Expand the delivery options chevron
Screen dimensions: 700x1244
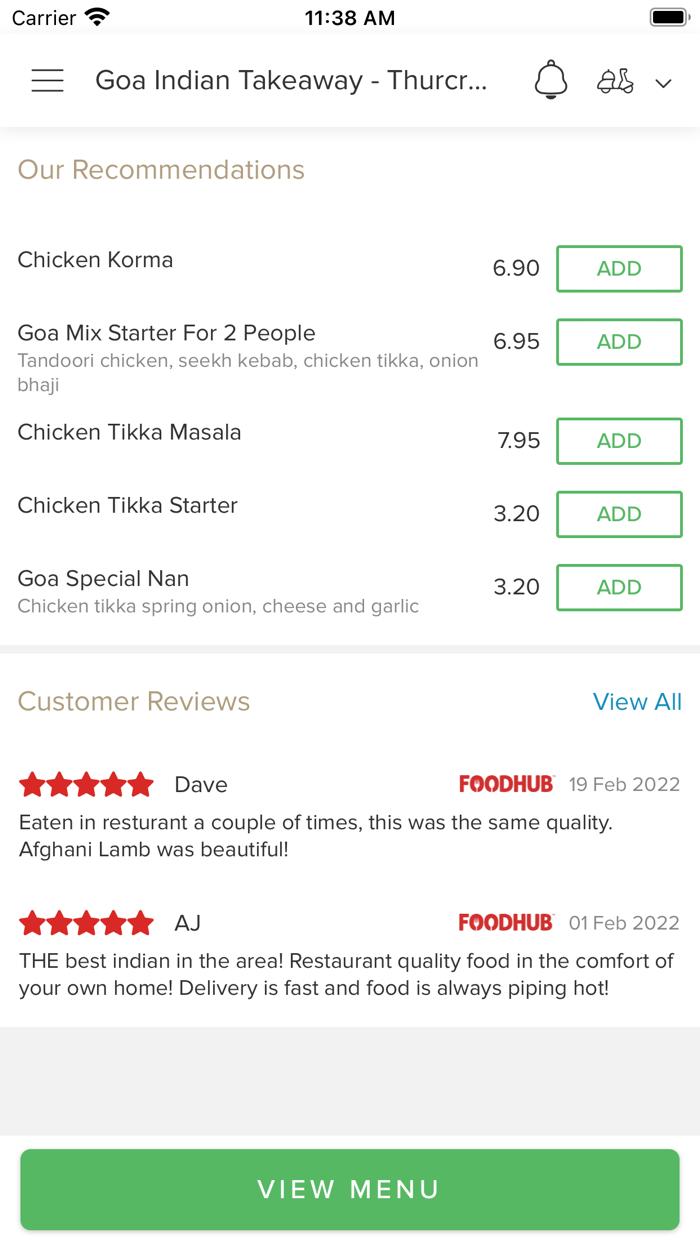(x=663, y=82)
